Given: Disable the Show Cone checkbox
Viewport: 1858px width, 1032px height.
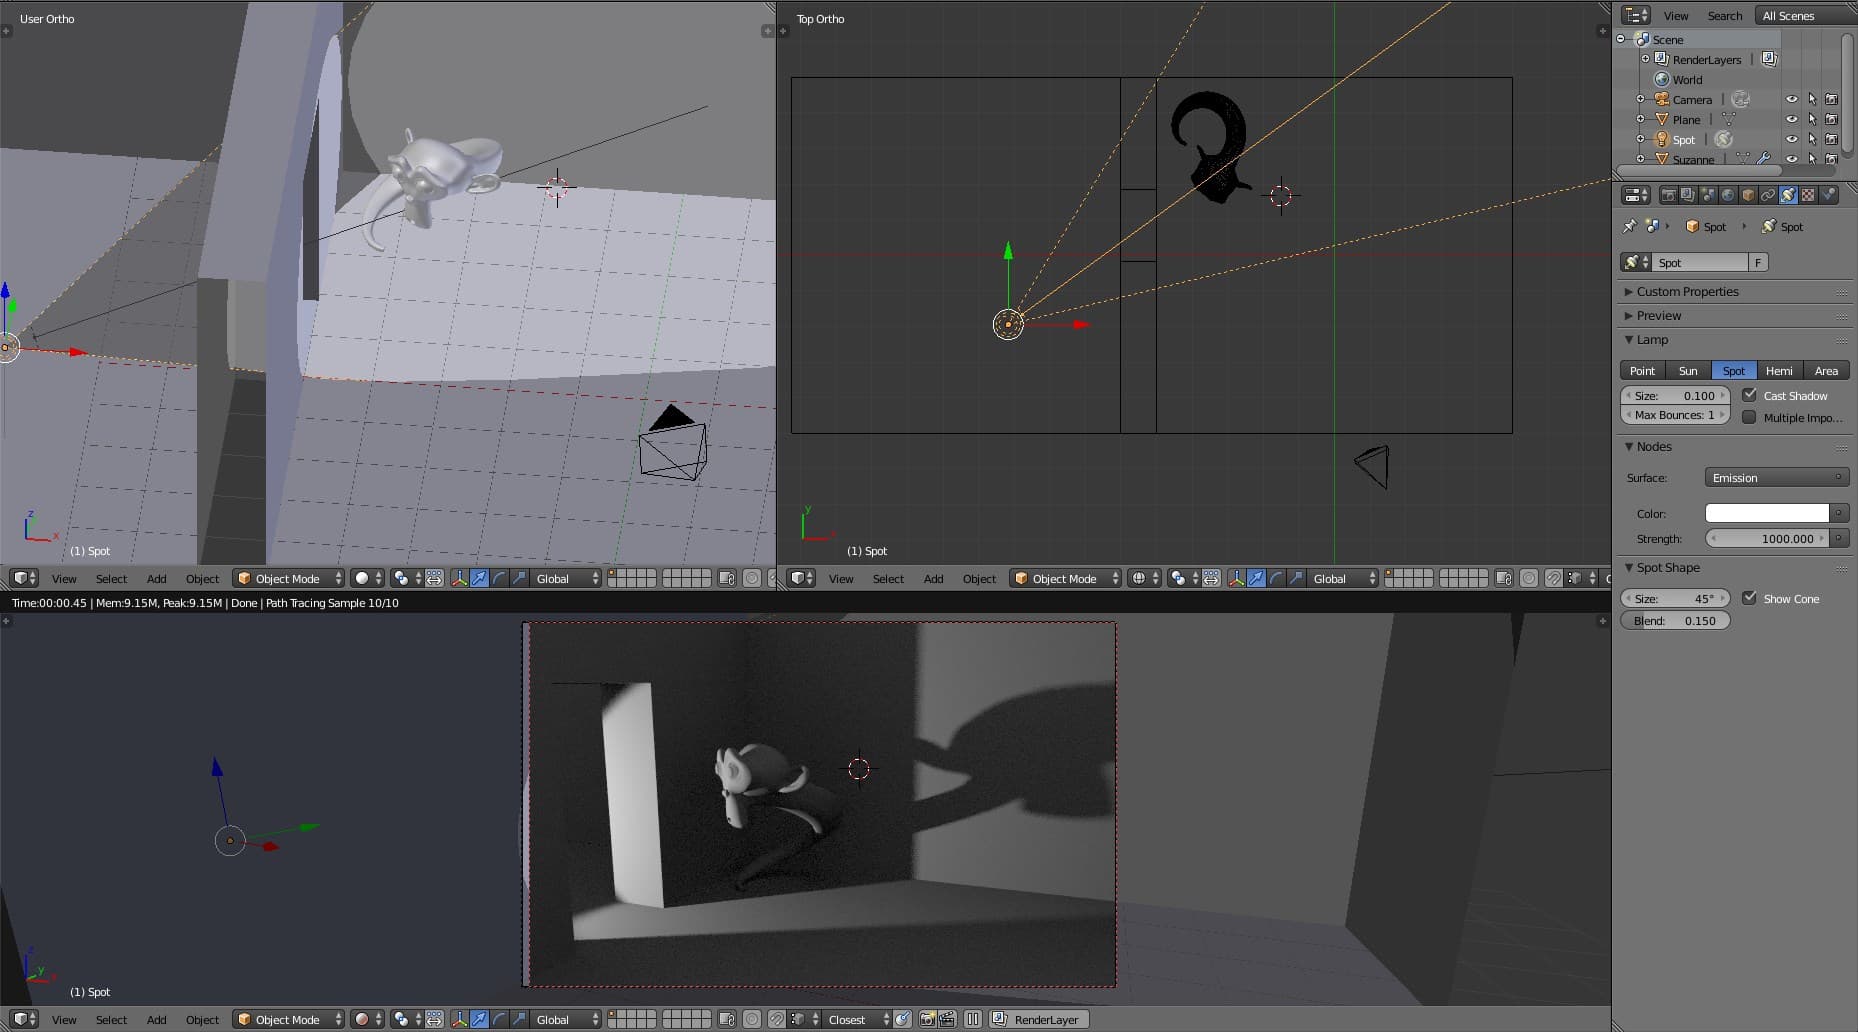Looking at the screenshot, I should tap(1749, 598).
